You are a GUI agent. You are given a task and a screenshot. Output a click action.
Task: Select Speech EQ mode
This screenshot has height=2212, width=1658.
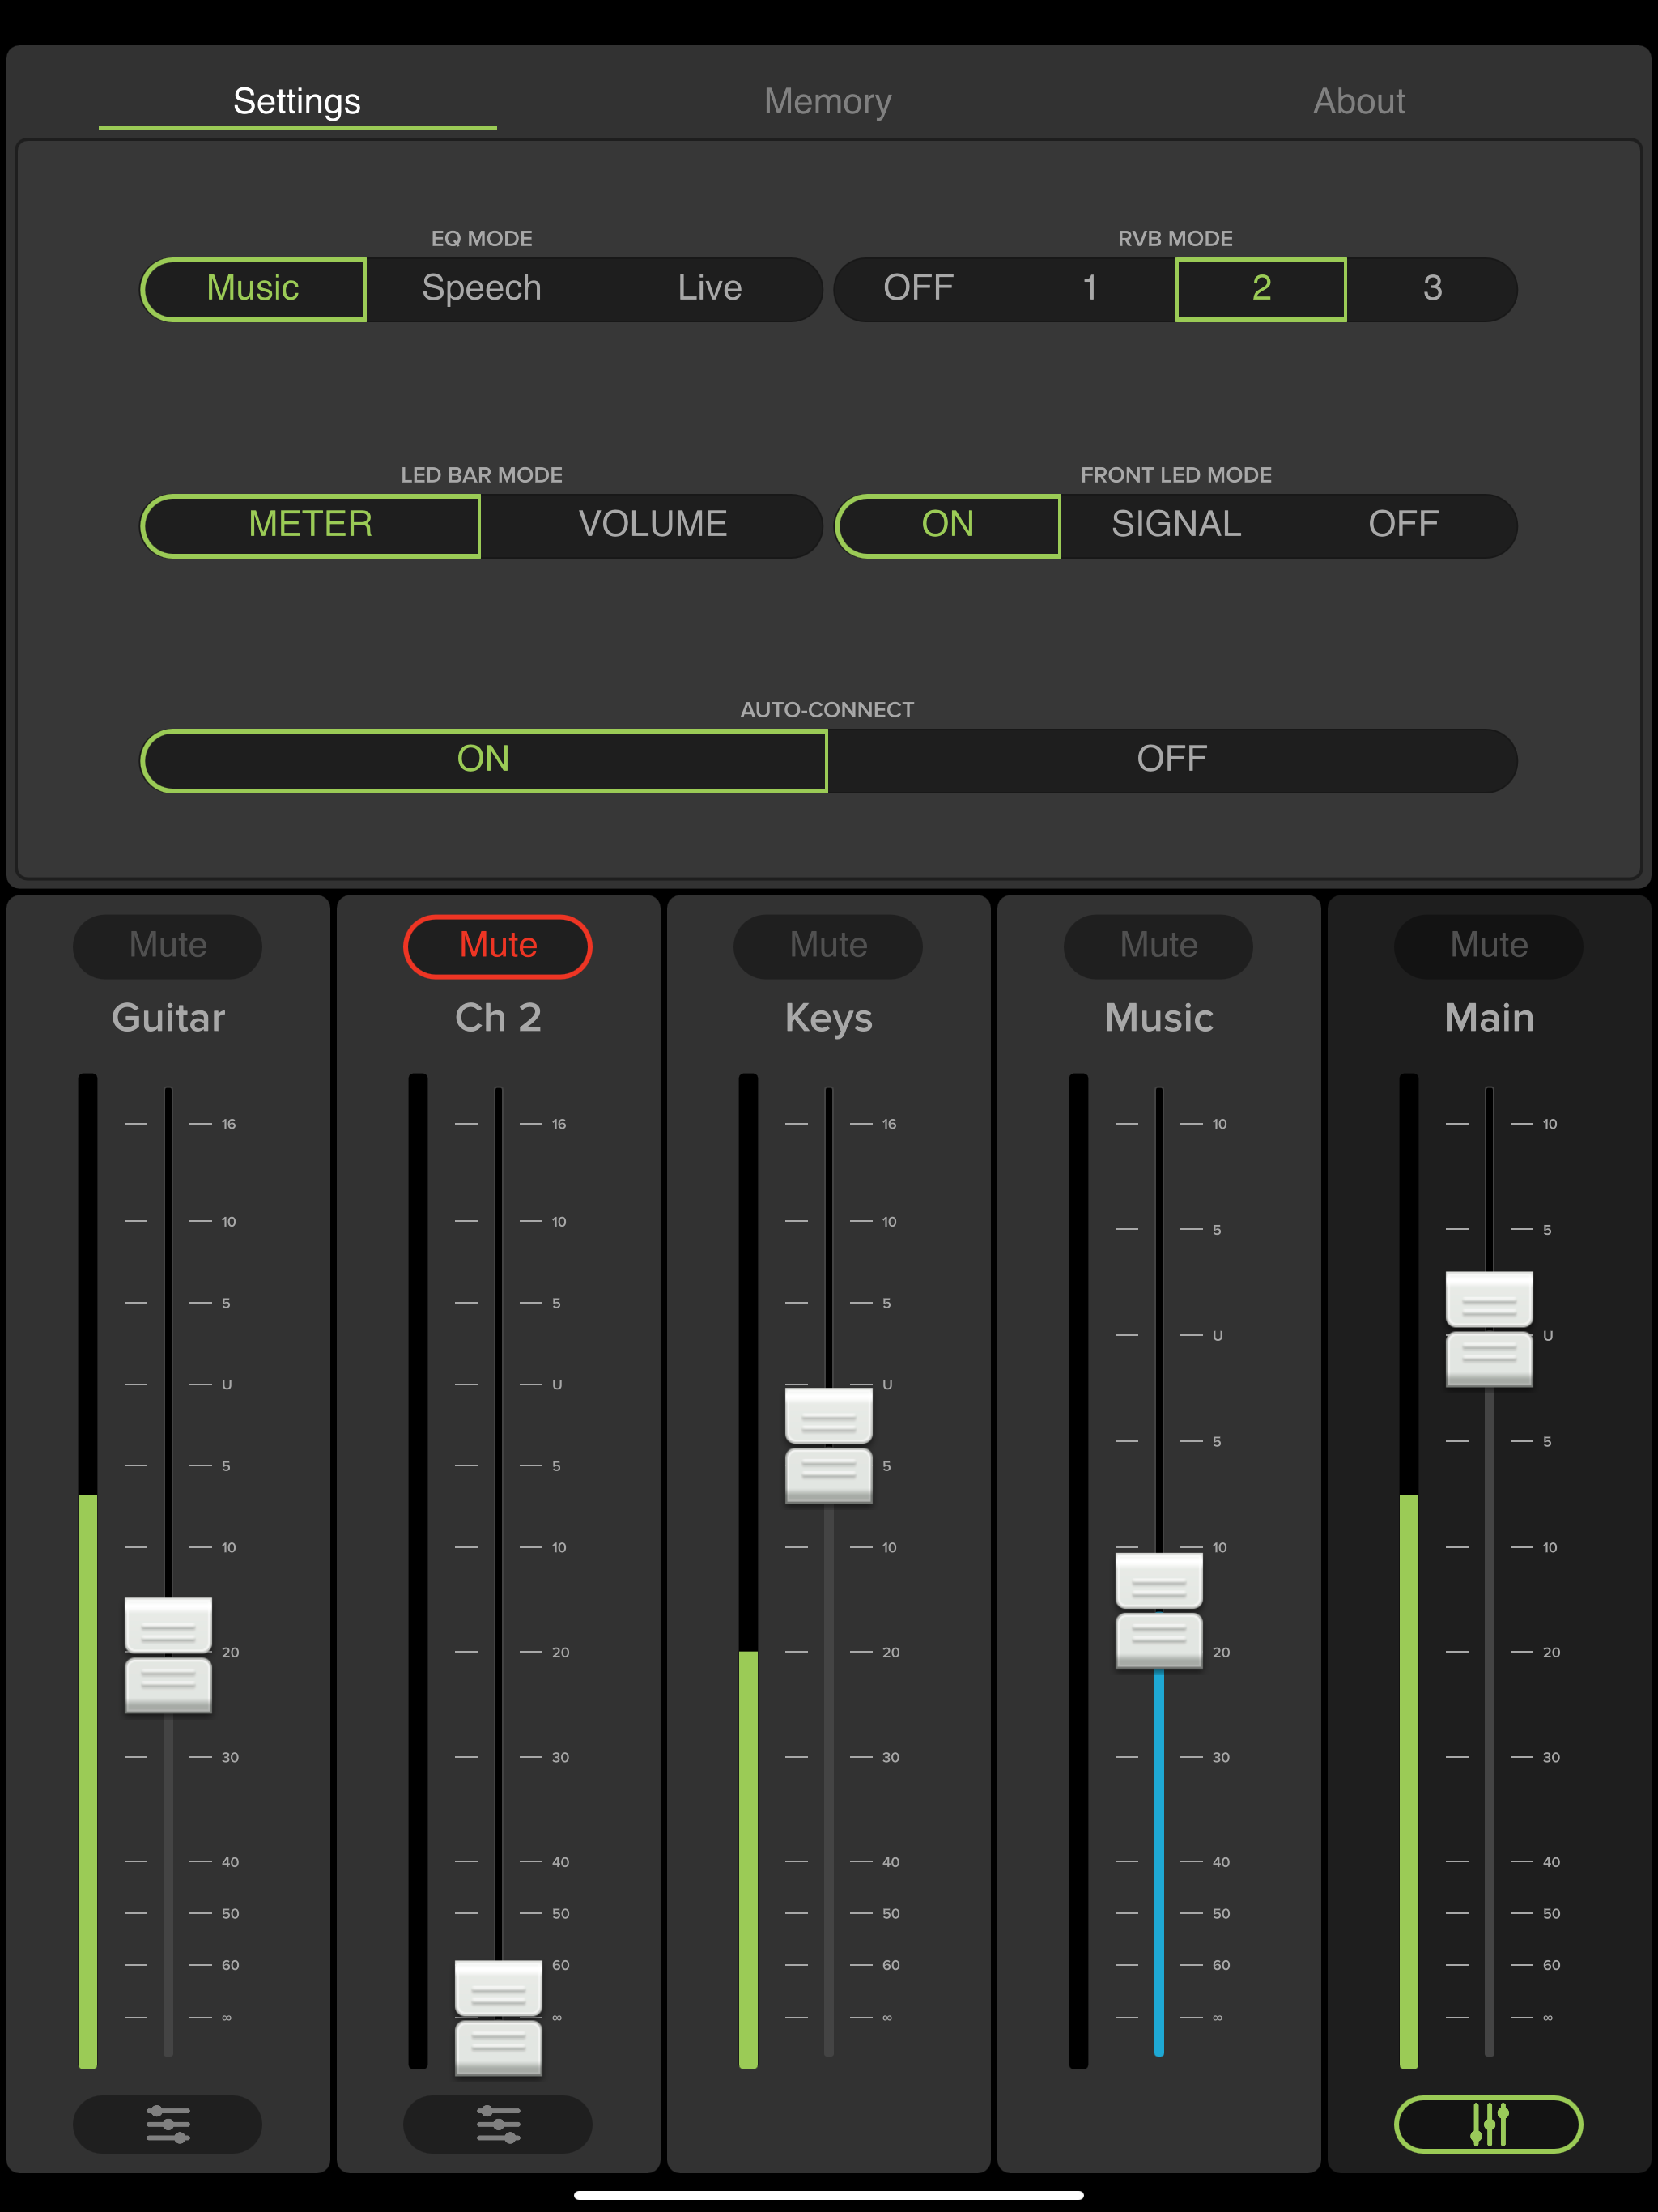481,289
